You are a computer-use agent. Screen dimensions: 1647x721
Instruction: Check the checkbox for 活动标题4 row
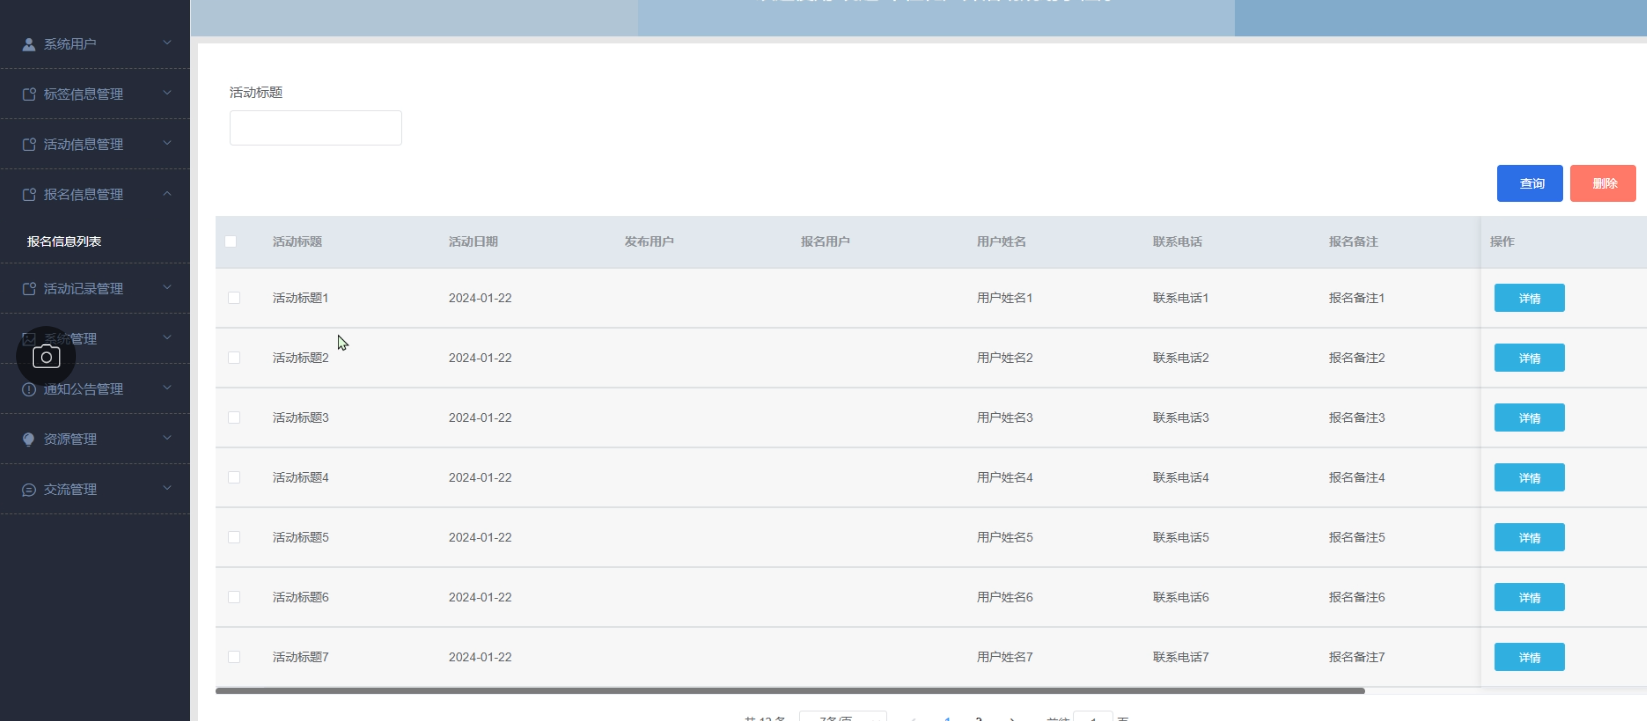234,478
